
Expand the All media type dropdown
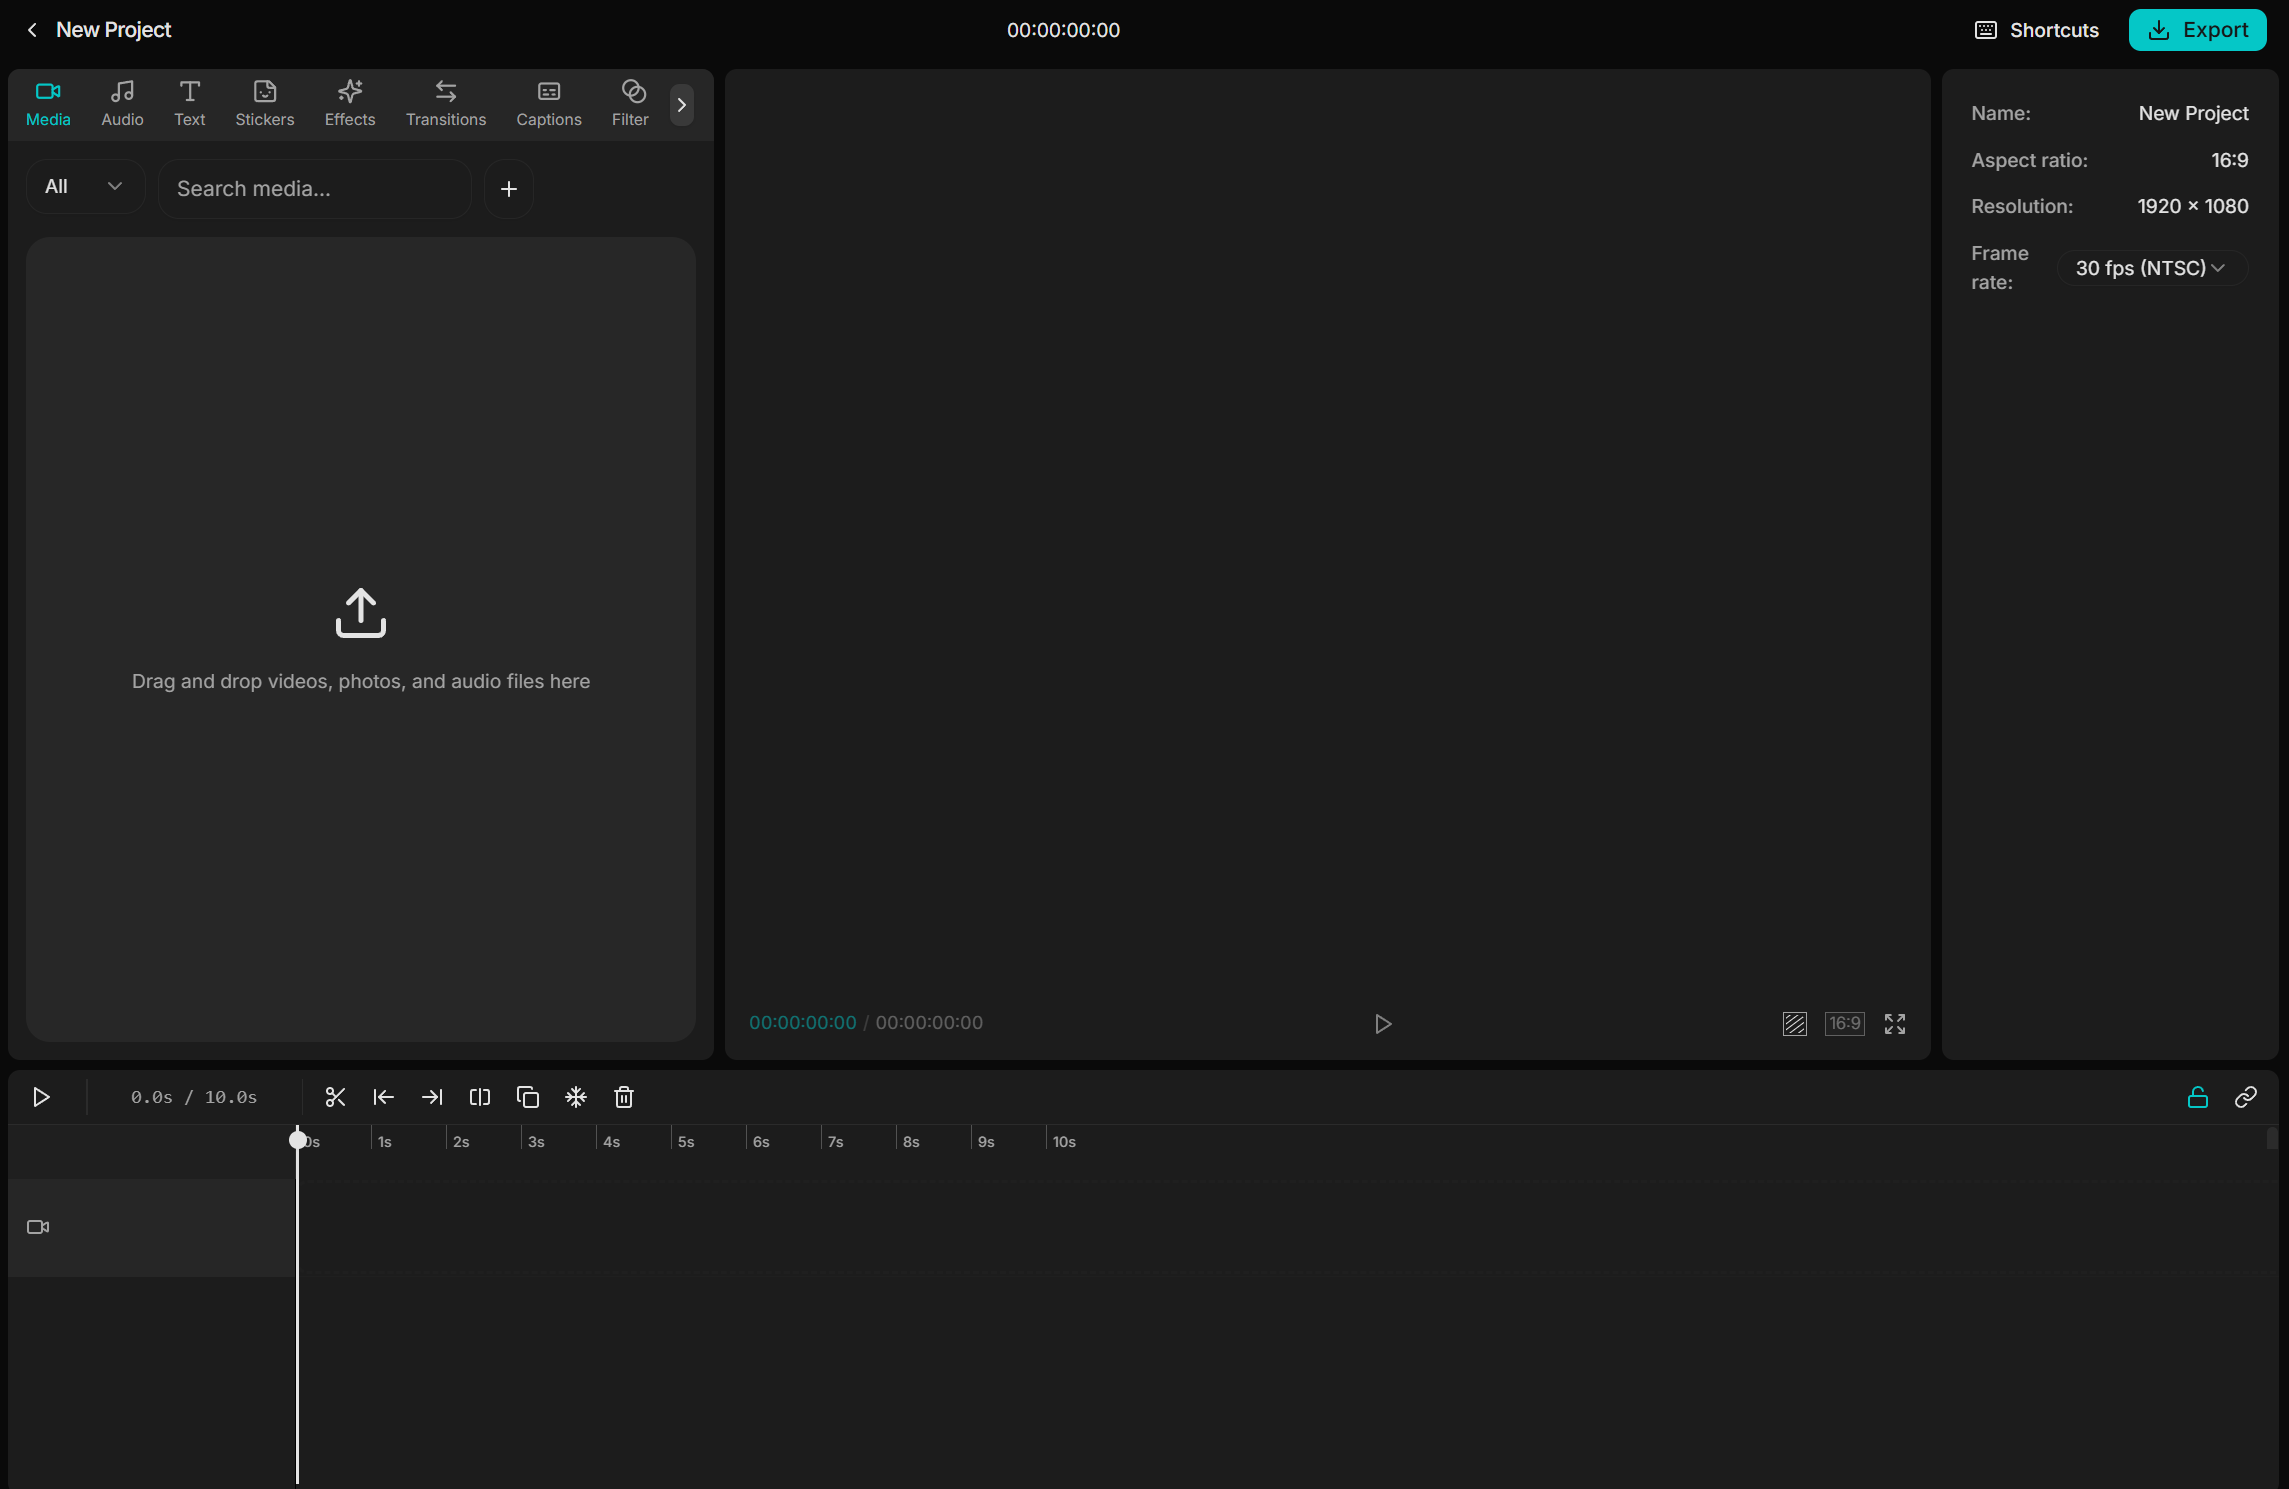click(x=85, y=187)
